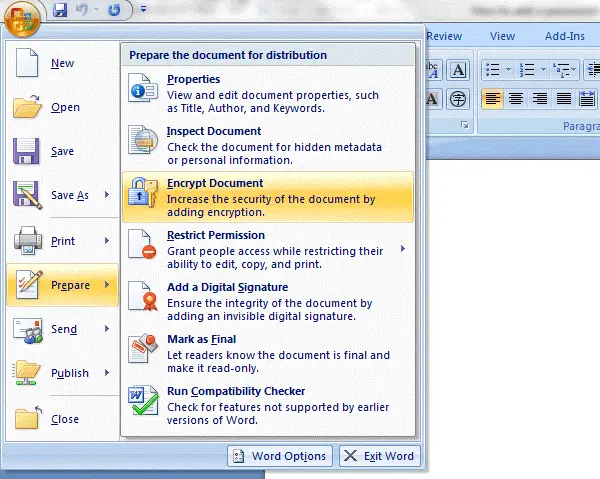
Task: Toggle Center alignment
Action: [x=516, y=99]
